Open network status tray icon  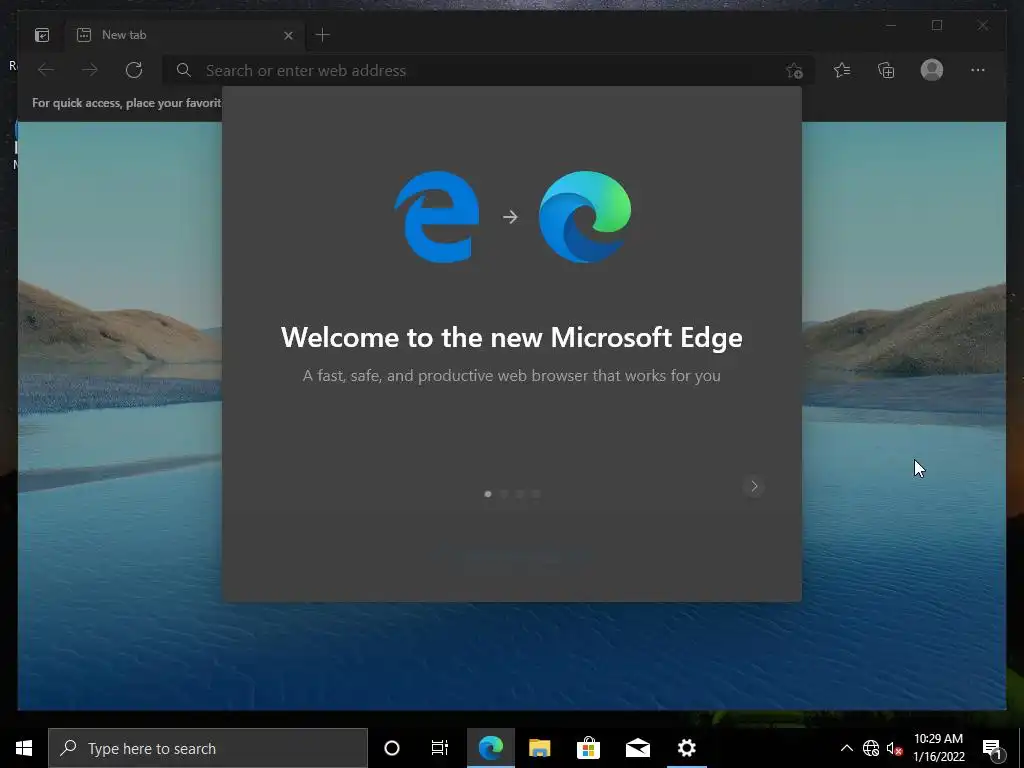click(x=871, y=748)
